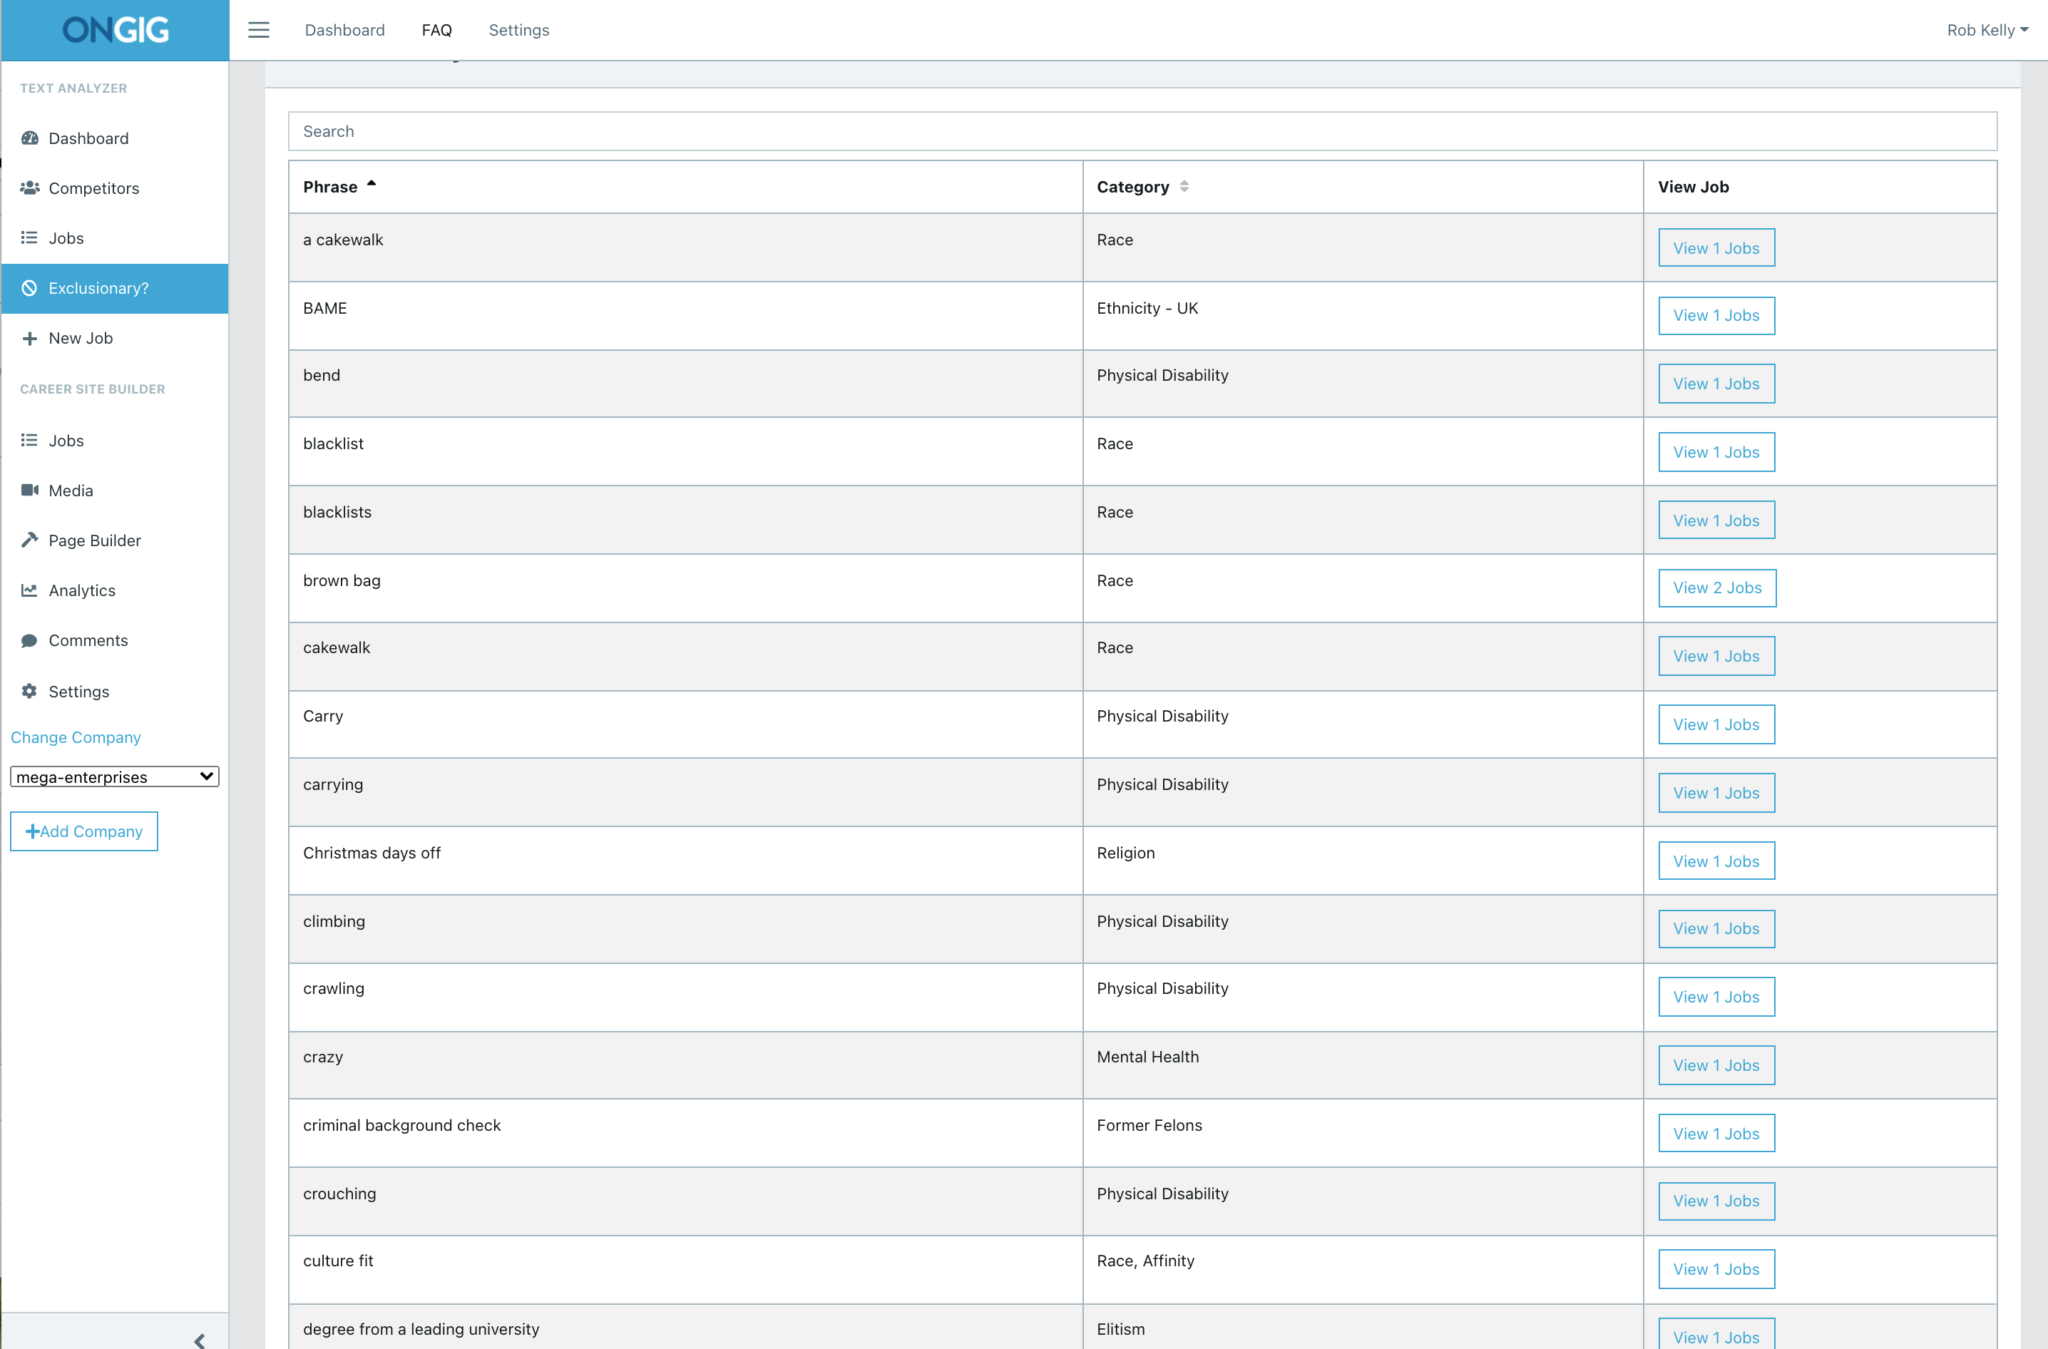Click the Comments speech bubble icon

coord(30,640)
